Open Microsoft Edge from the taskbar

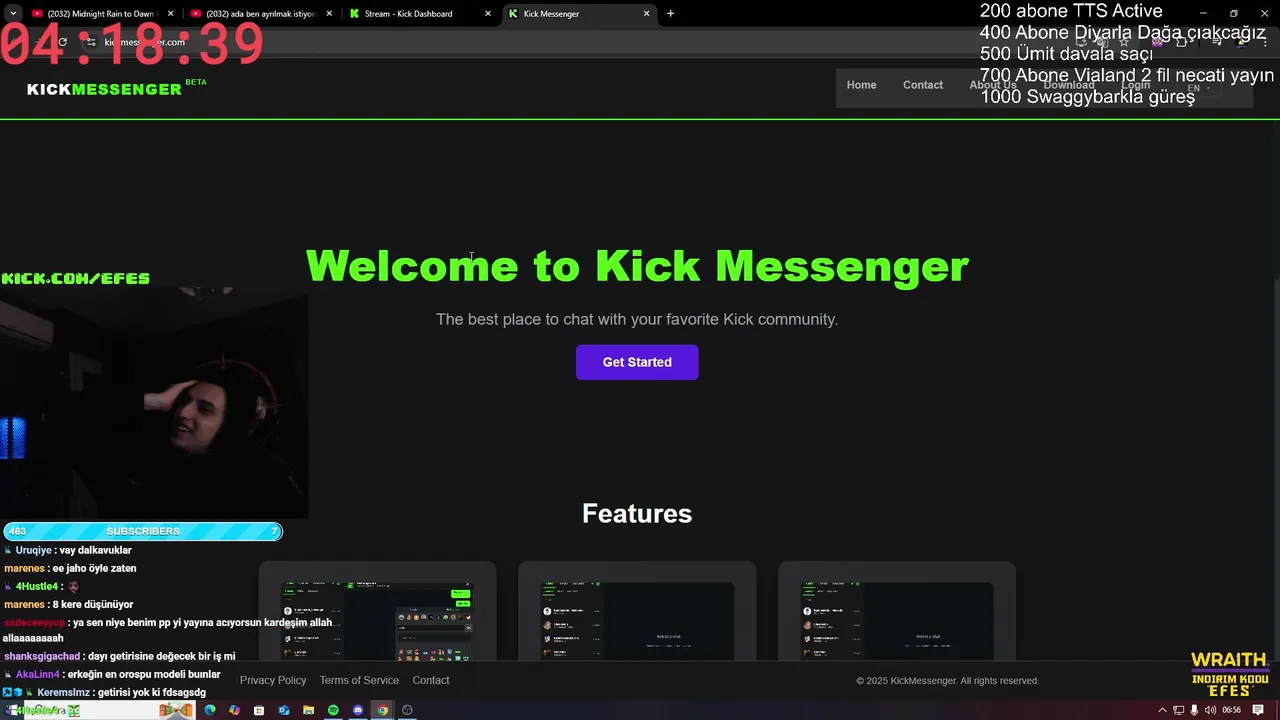click(210, 710)
